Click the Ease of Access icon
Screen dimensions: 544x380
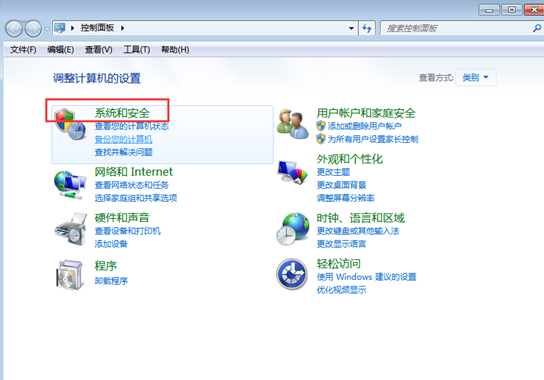click(292, 274)
